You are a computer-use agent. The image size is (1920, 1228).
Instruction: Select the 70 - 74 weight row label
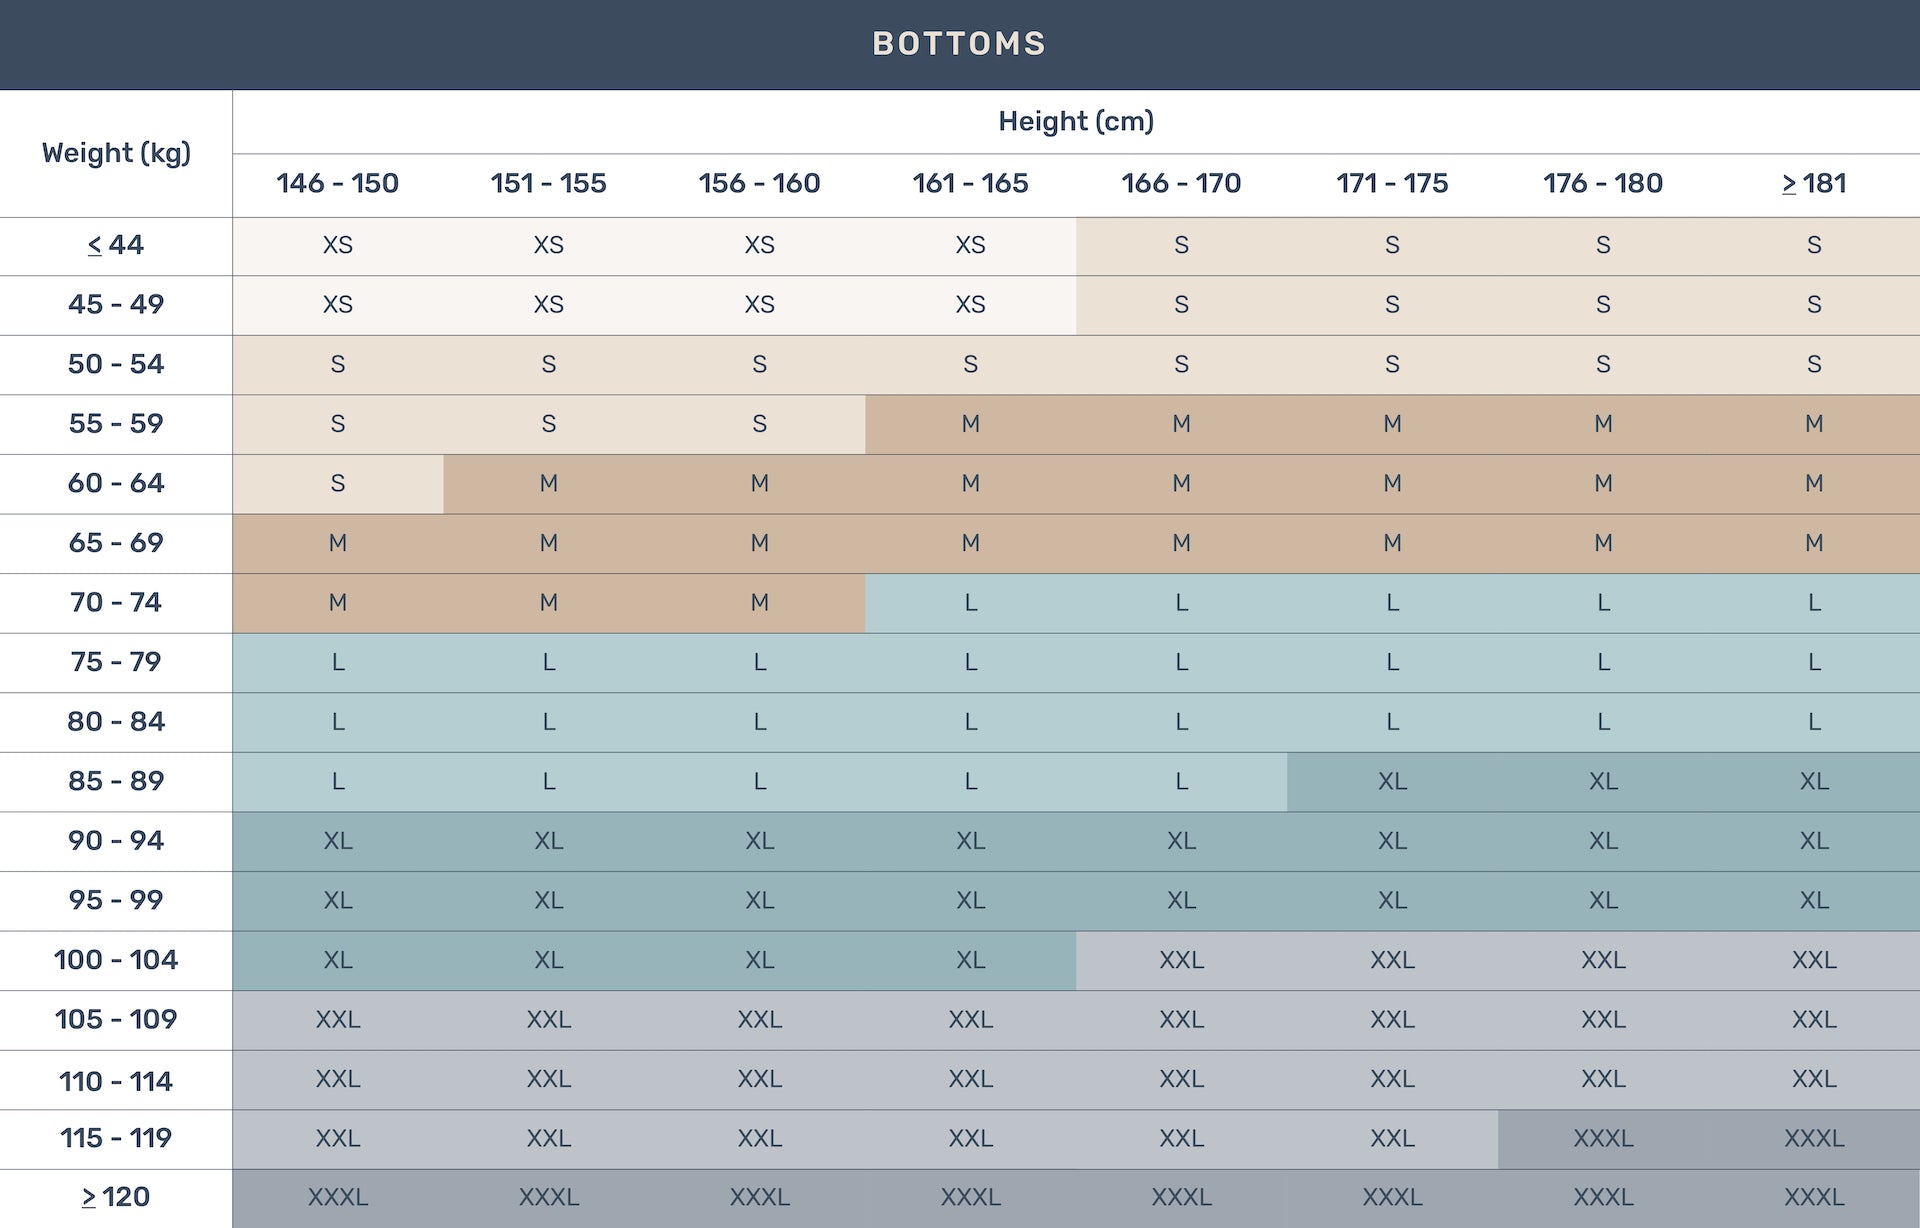[116, 603]
